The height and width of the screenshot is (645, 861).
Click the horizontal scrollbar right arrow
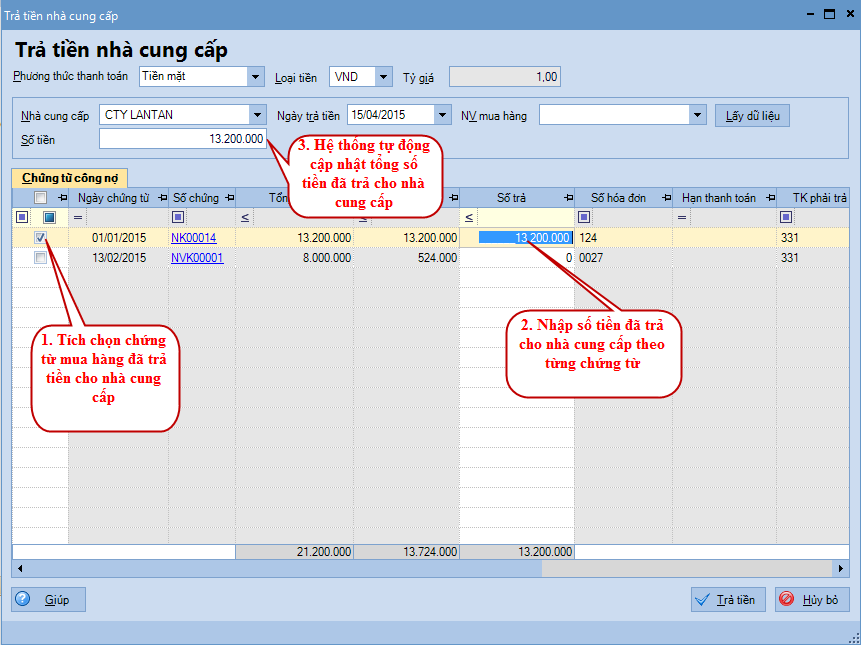840,568
